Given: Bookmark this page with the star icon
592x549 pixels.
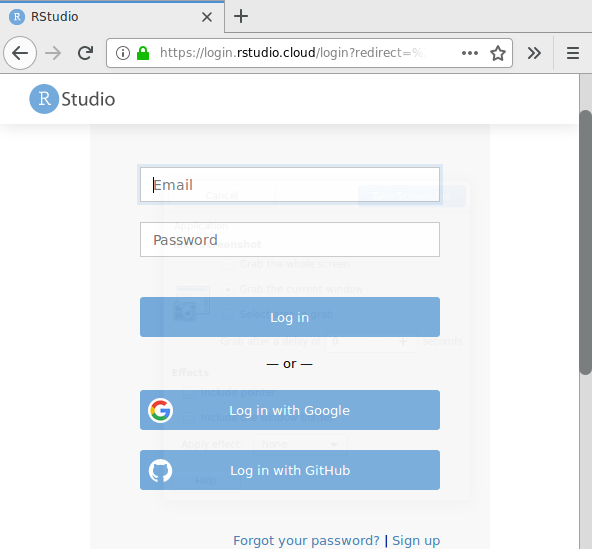Looking at the screenshot, I should tap(498, 53).
